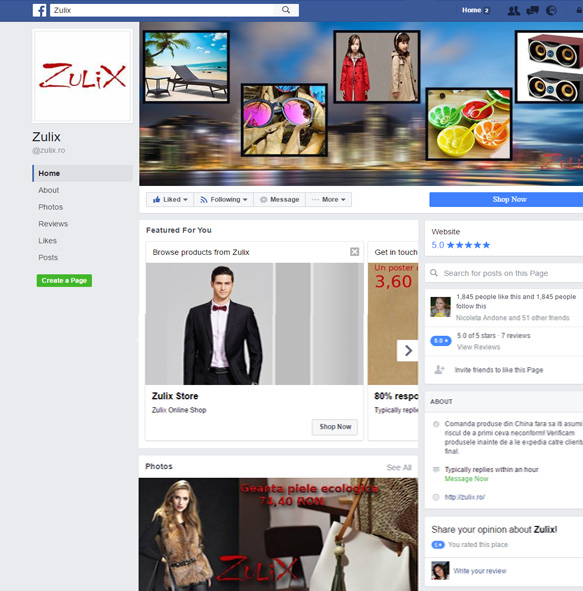Open the messages icon in top bar
Image resolution: width=583 pixels, height=591 pixels.
(x=533, y=11)
